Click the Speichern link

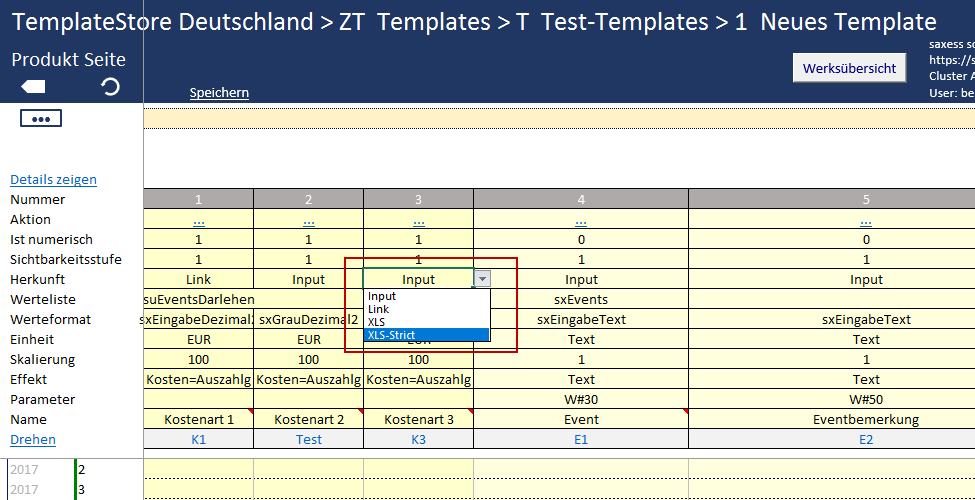219,93
